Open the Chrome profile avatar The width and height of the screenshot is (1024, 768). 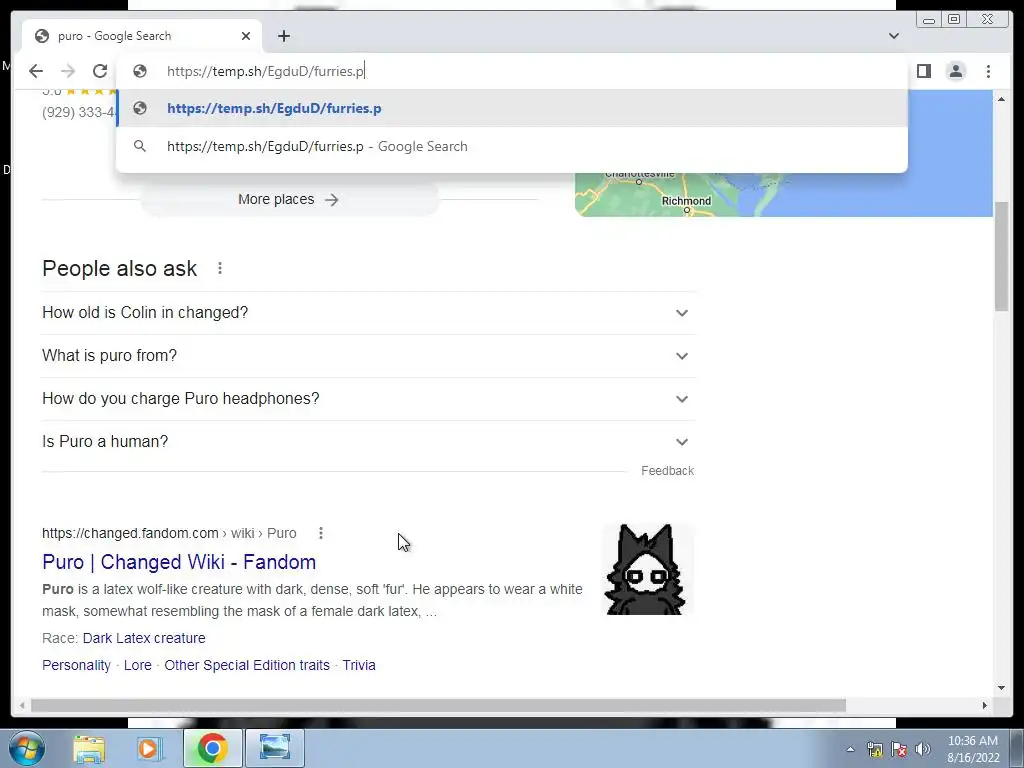(955, 71)
